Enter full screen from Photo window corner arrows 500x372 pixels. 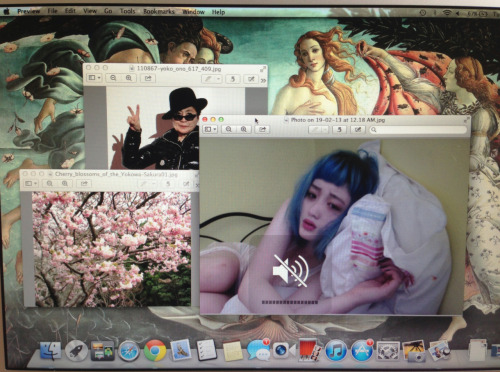(x=466, y=120)
